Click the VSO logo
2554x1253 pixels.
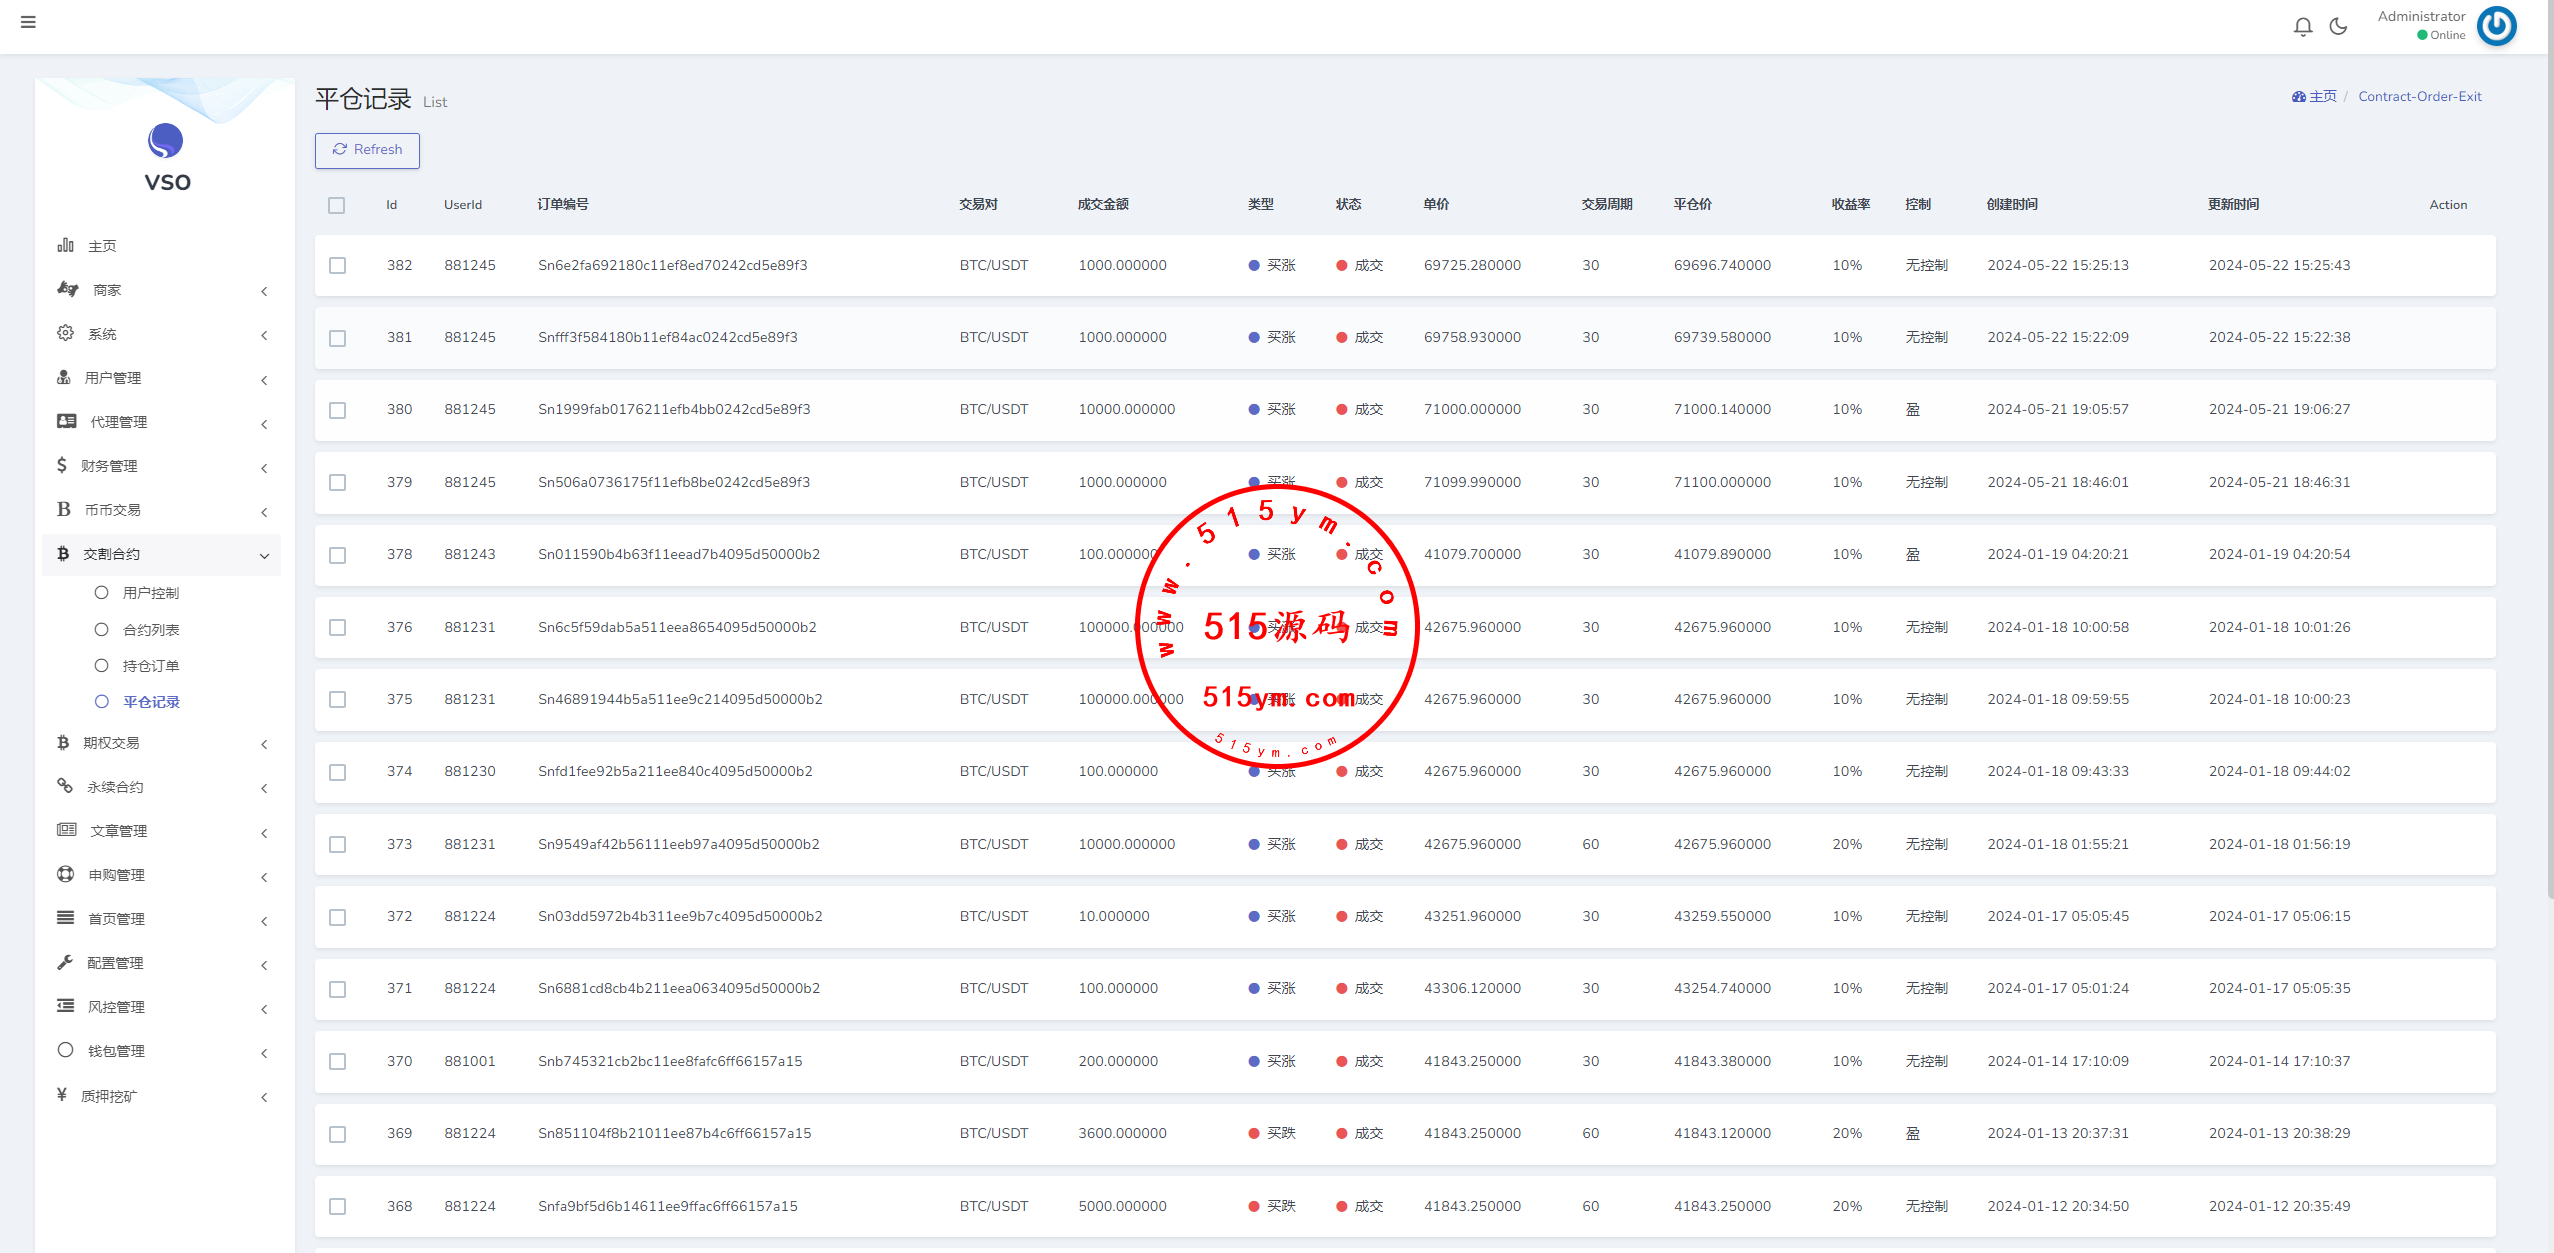point(166,141)
